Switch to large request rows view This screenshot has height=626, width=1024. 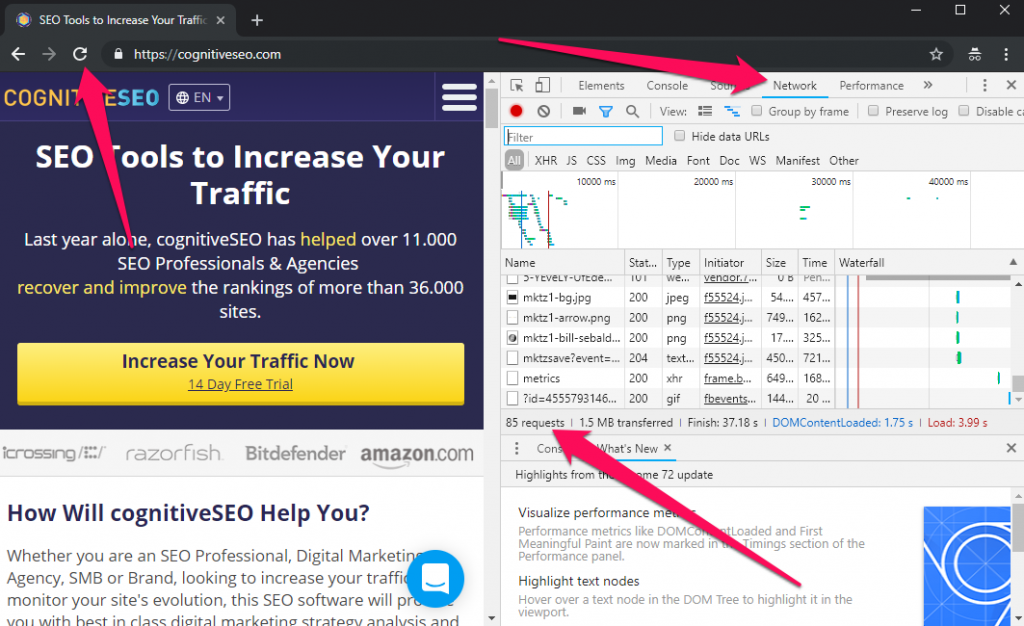click(705, 112)
